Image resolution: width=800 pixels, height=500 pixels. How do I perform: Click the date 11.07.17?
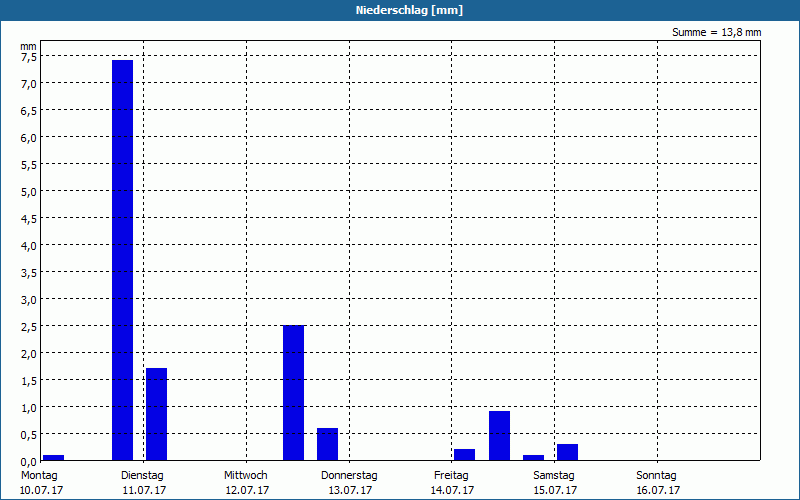click(144, 491)
